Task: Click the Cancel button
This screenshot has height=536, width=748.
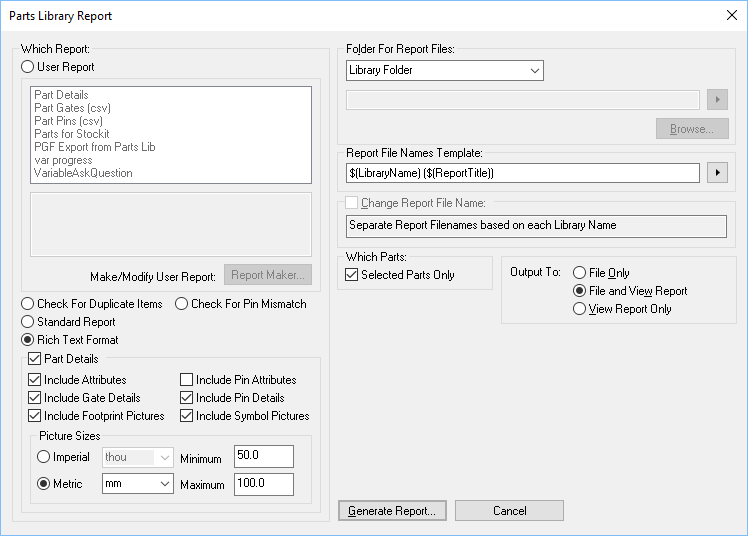Action: 509,511
